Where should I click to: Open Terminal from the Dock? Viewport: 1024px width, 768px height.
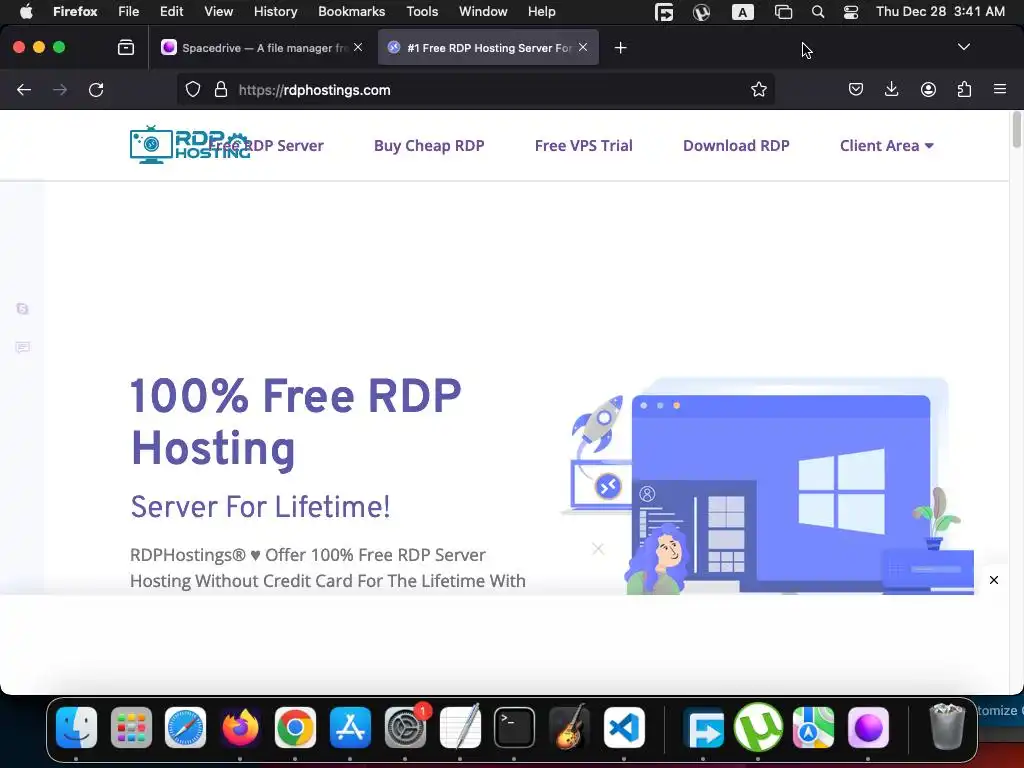pyautogui.click(x=515, y=728)
